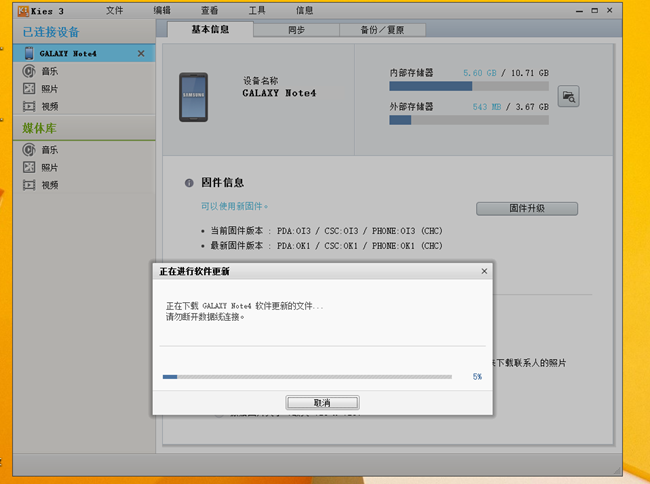This screenshot has height=484, width=650.
Task: Open 视频 label under 已连接设备
Action: pos(50,106)
